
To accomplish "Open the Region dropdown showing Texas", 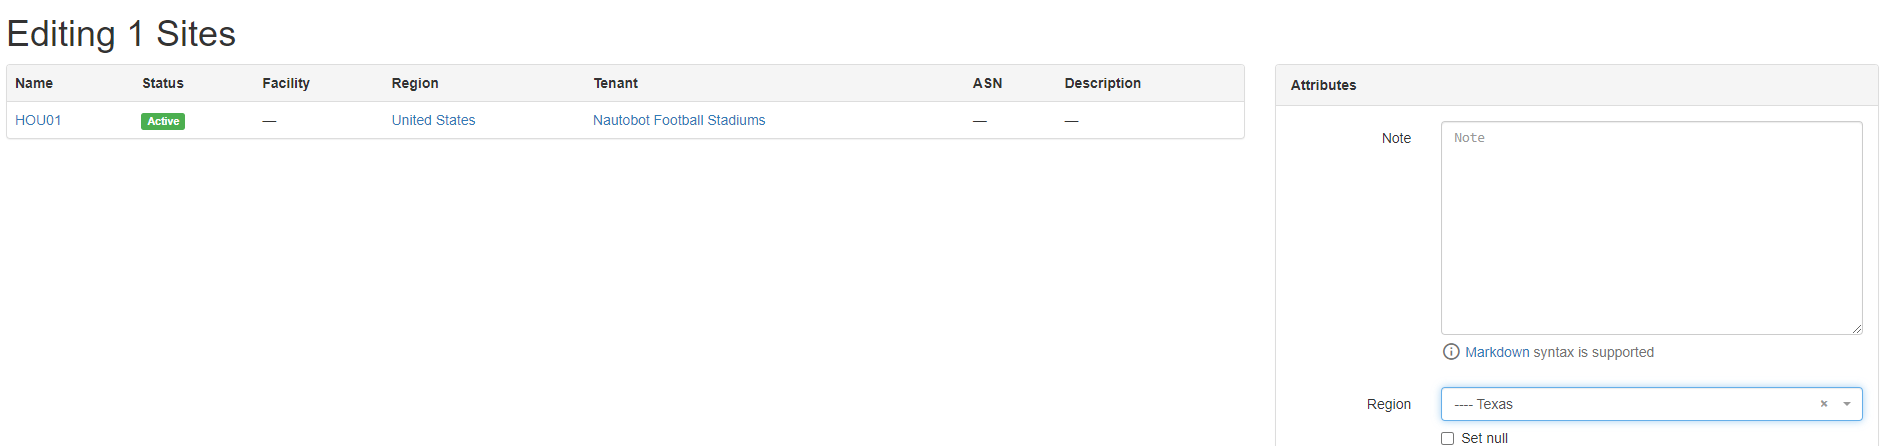I will (x=1630, y=404).
